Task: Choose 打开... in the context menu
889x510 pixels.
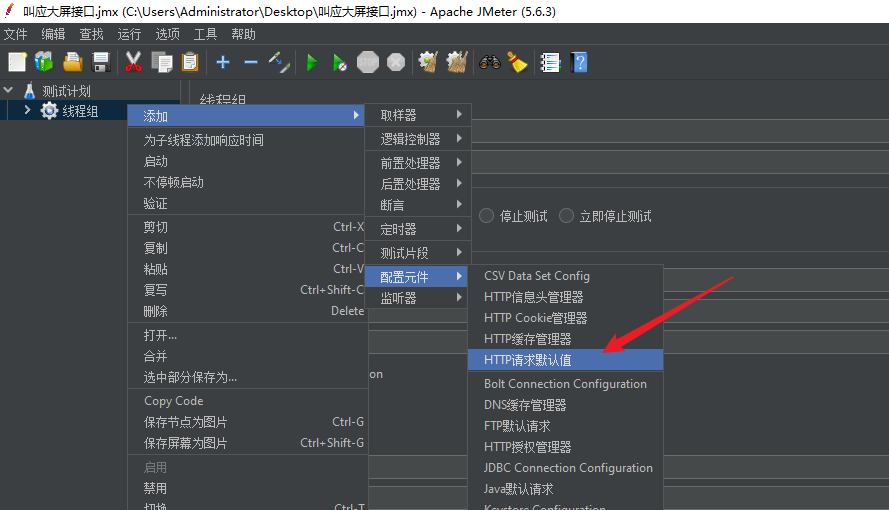Action: pyautogui.click(x=246, y=335)
